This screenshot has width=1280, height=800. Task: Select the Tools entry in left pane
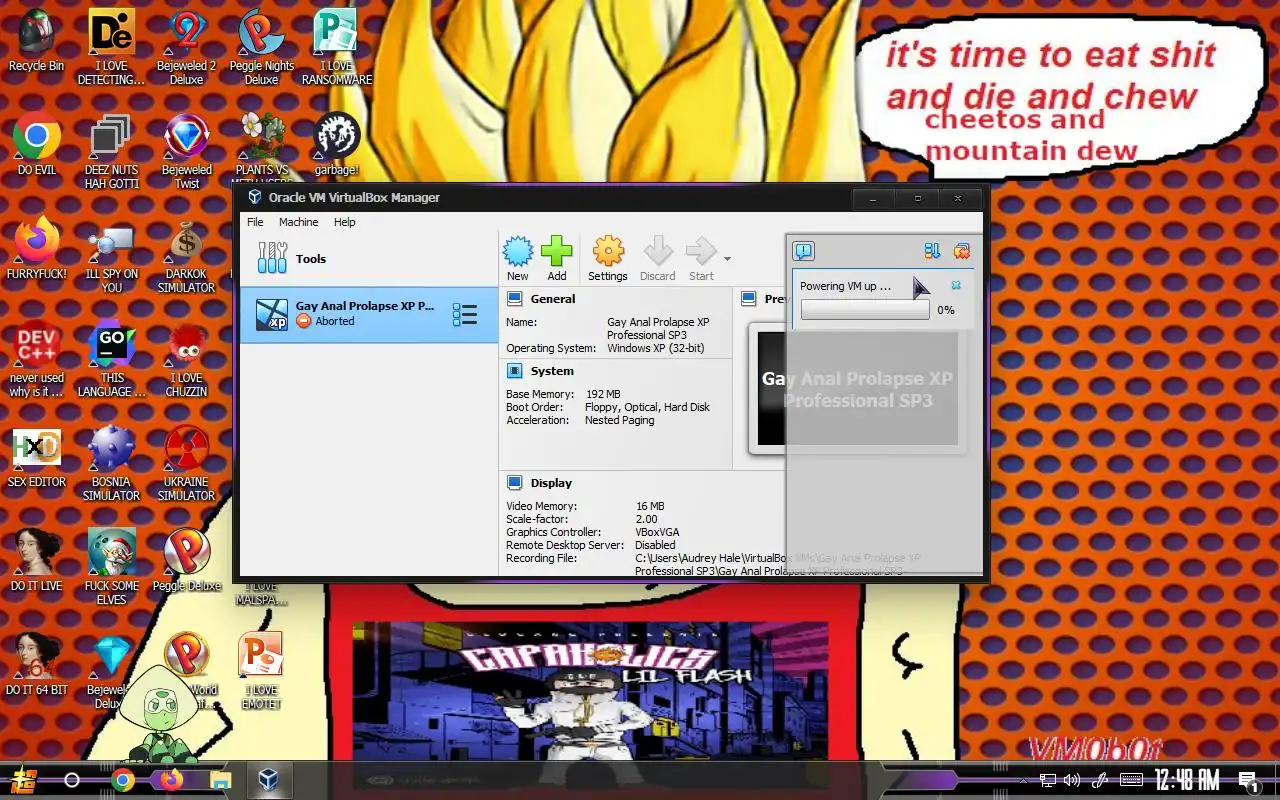tap(368, 259)
